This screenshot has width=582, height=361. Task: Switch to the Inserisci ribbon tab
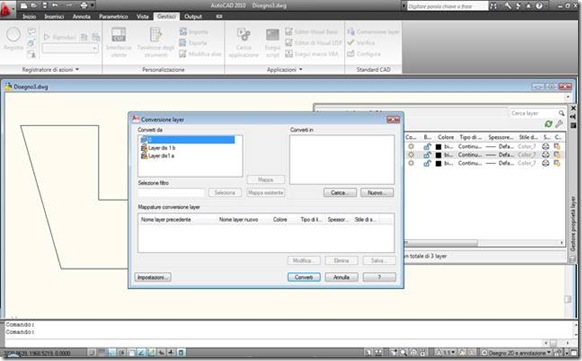54,16
